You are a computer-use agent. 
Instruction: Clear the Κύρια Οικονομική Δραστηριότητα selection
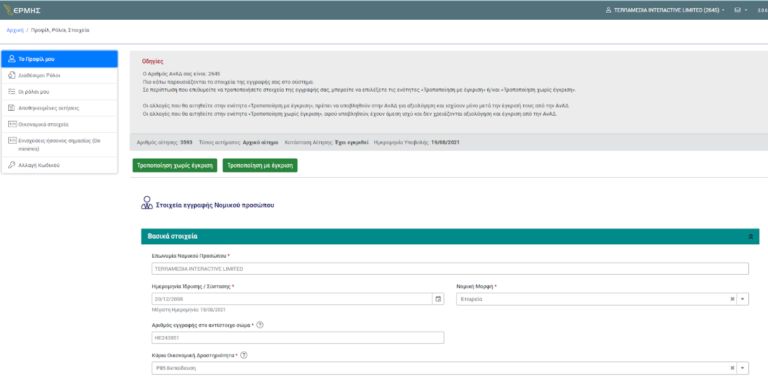pyautogui.click(x=732, y=368)
